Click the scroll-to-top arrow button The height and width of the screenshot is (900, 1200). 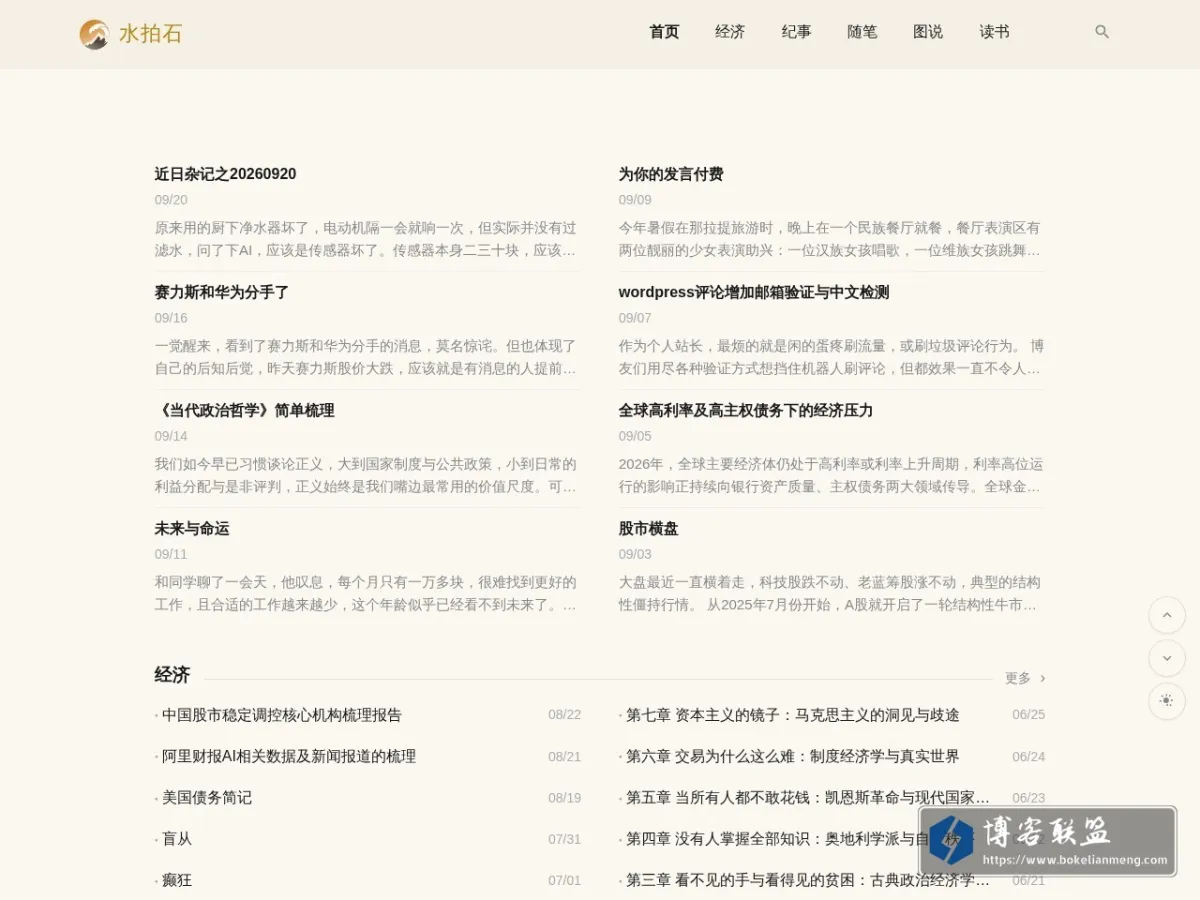(x=1166, y=615)
